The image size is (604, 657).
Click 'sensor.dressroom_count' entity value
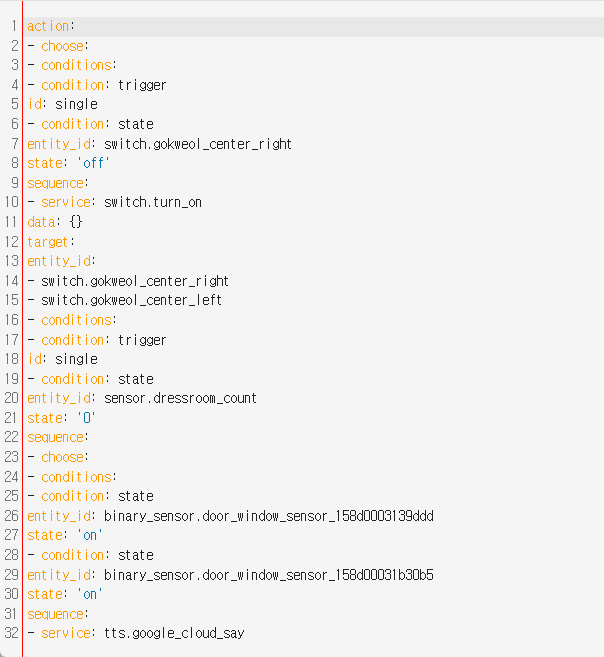point(180,398)
